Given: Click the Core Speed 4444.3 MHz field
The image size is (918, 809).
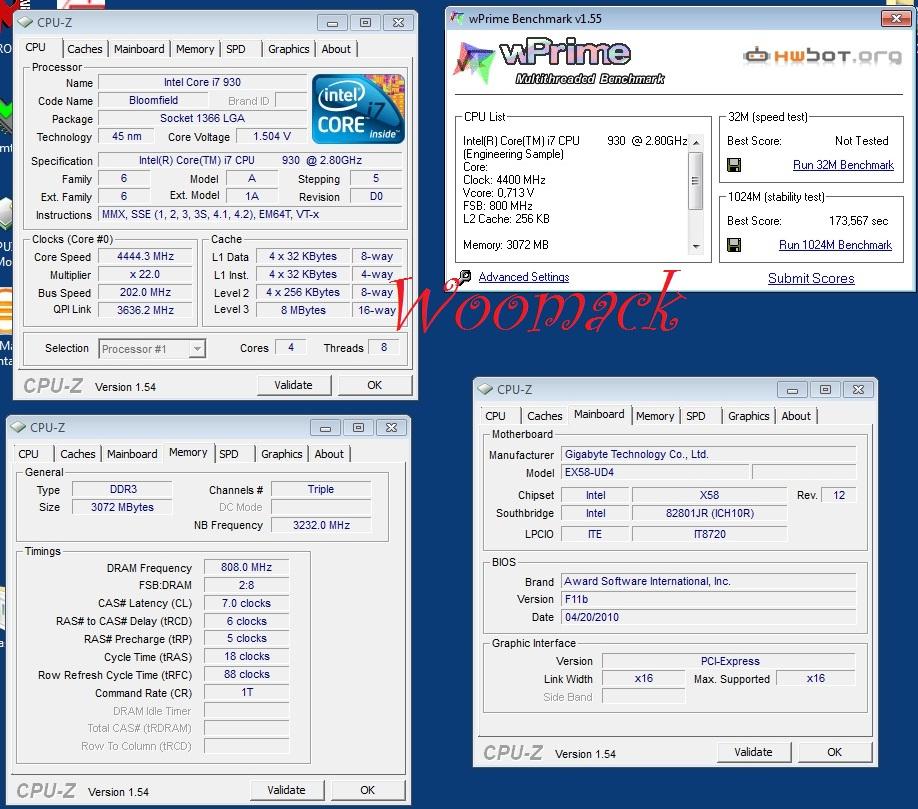Looking at the screenshot, I should (x=145, y=256).
